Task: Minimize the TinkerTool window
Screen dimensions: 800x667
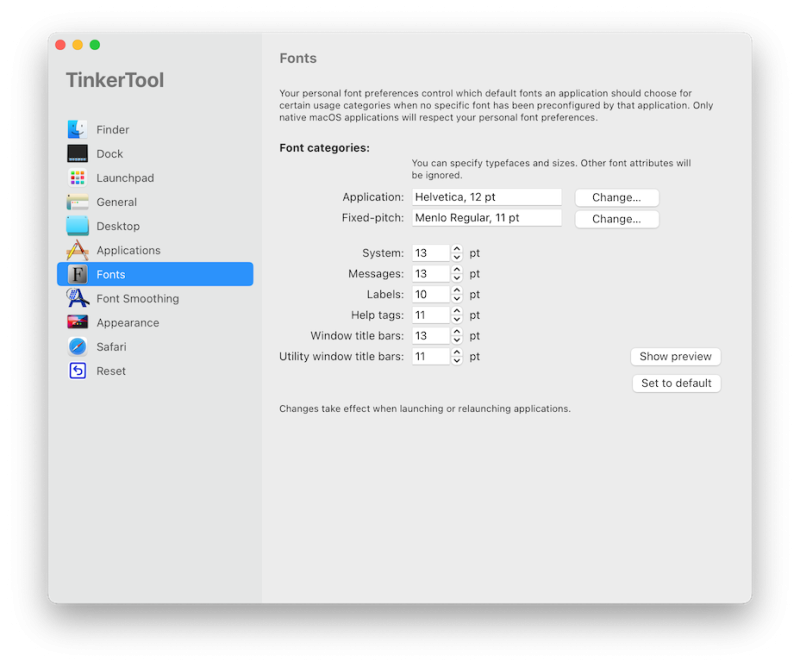Action: 78,45
